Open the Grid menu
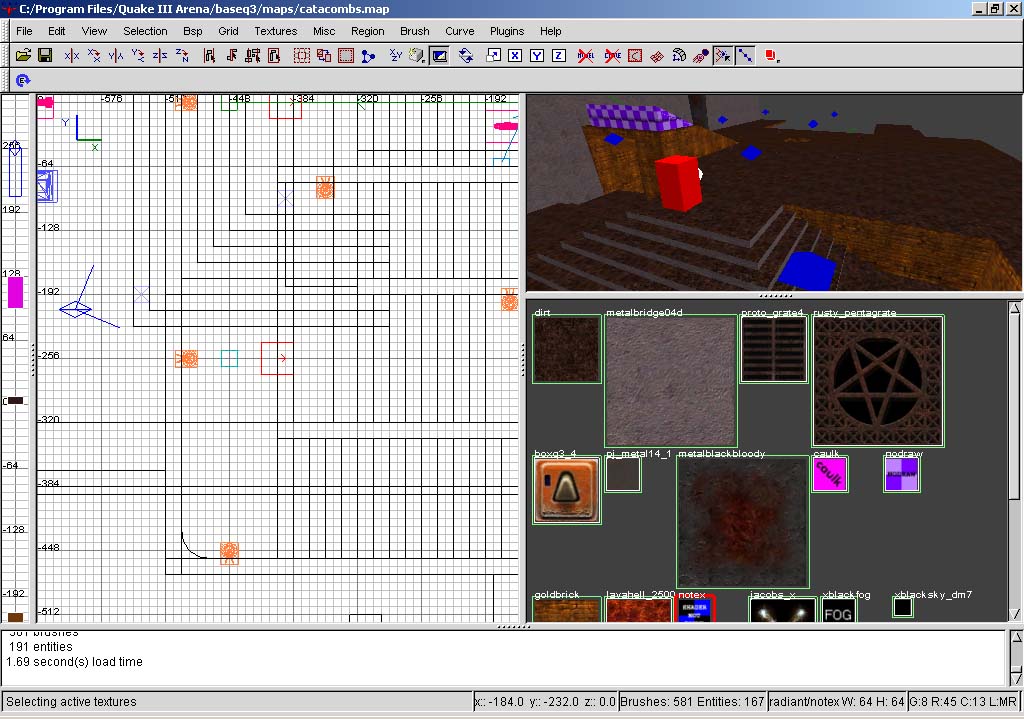Image resolution: width=1024 pixels, height=719 pixels. coord(228,31)
